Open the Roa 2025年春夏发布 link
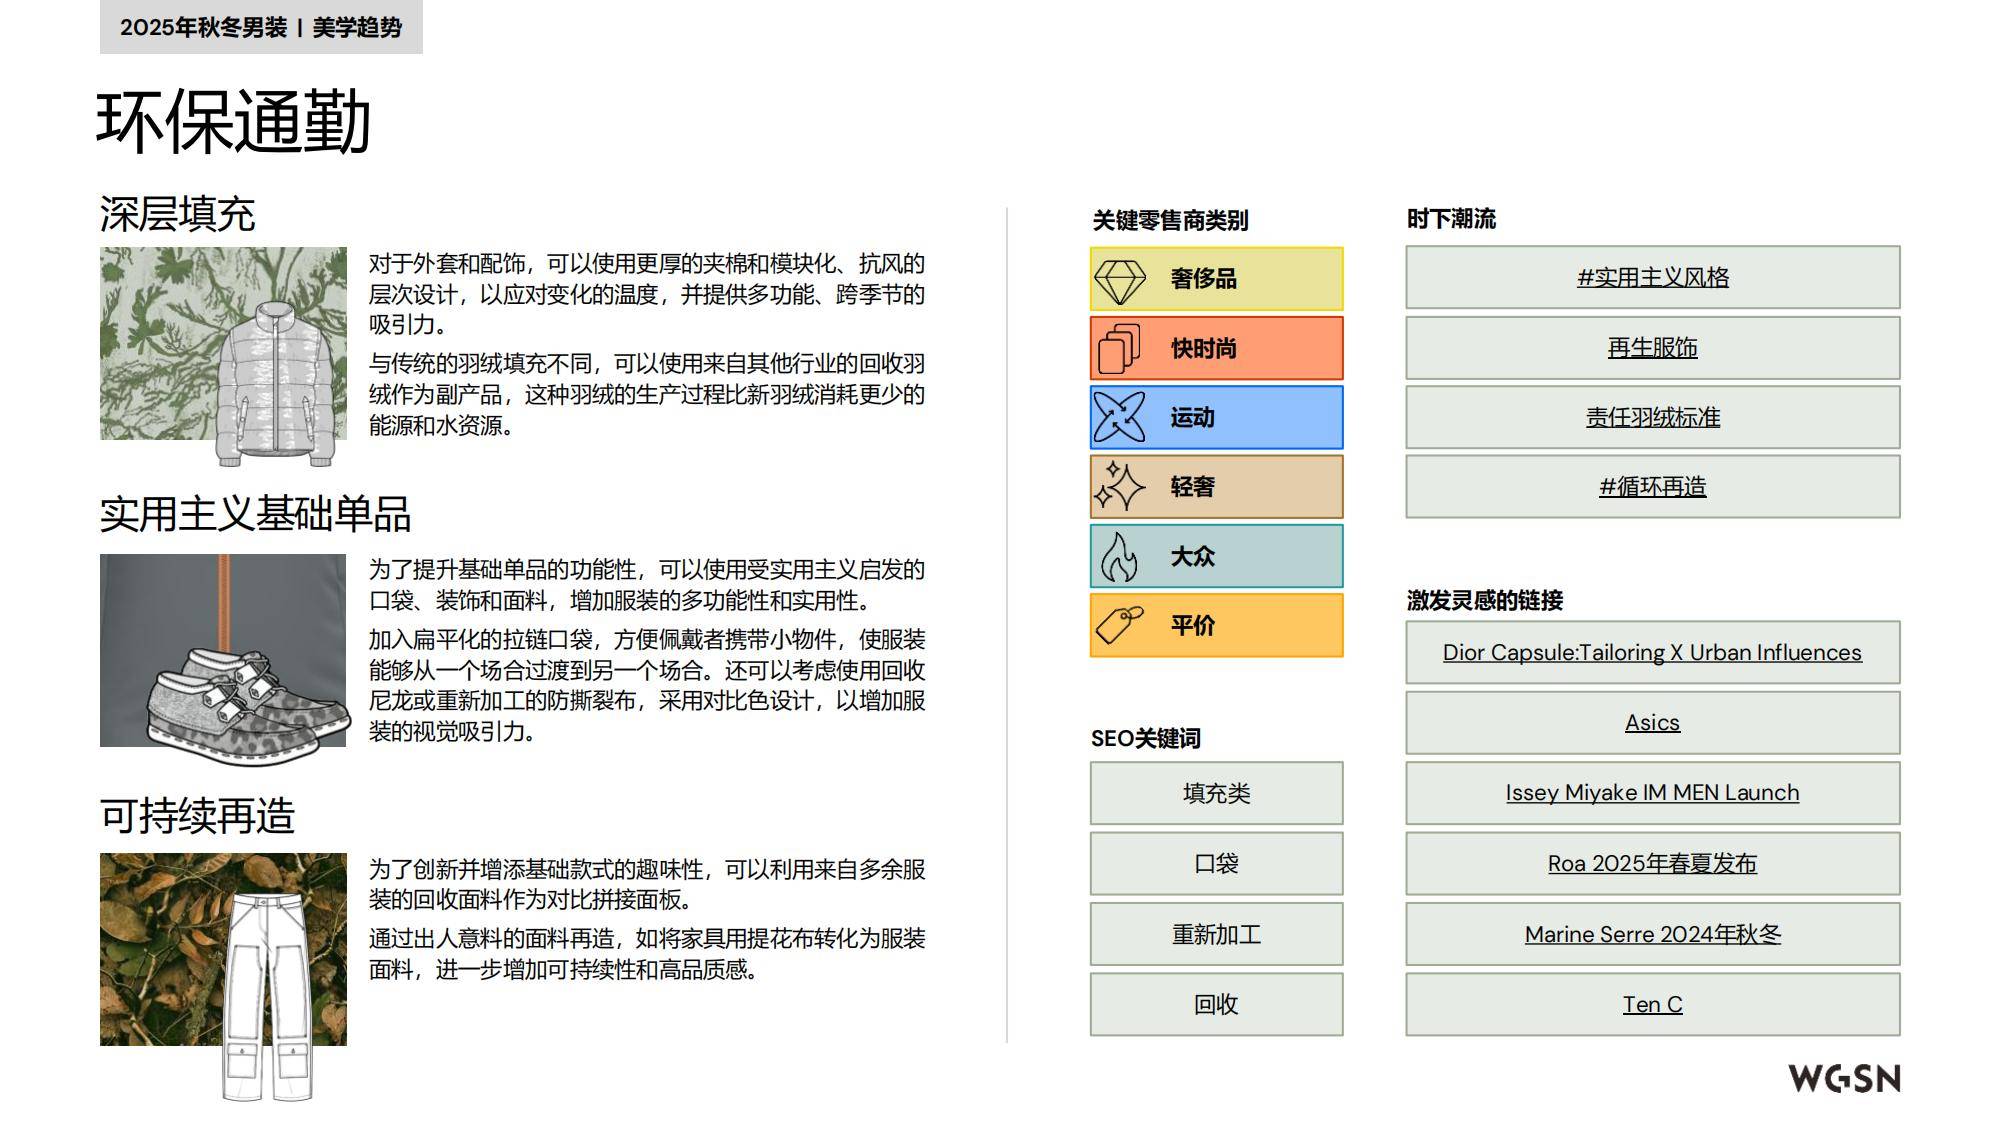 (1652, 864)
